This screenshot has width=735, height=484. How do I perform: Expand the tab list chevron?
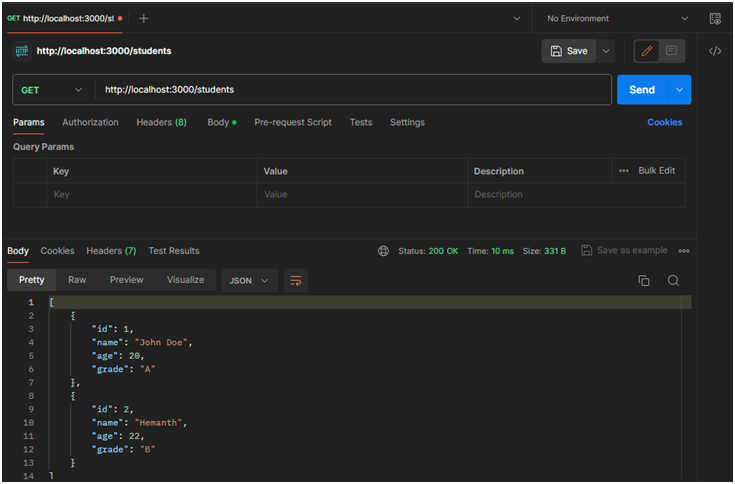point(517,19)
